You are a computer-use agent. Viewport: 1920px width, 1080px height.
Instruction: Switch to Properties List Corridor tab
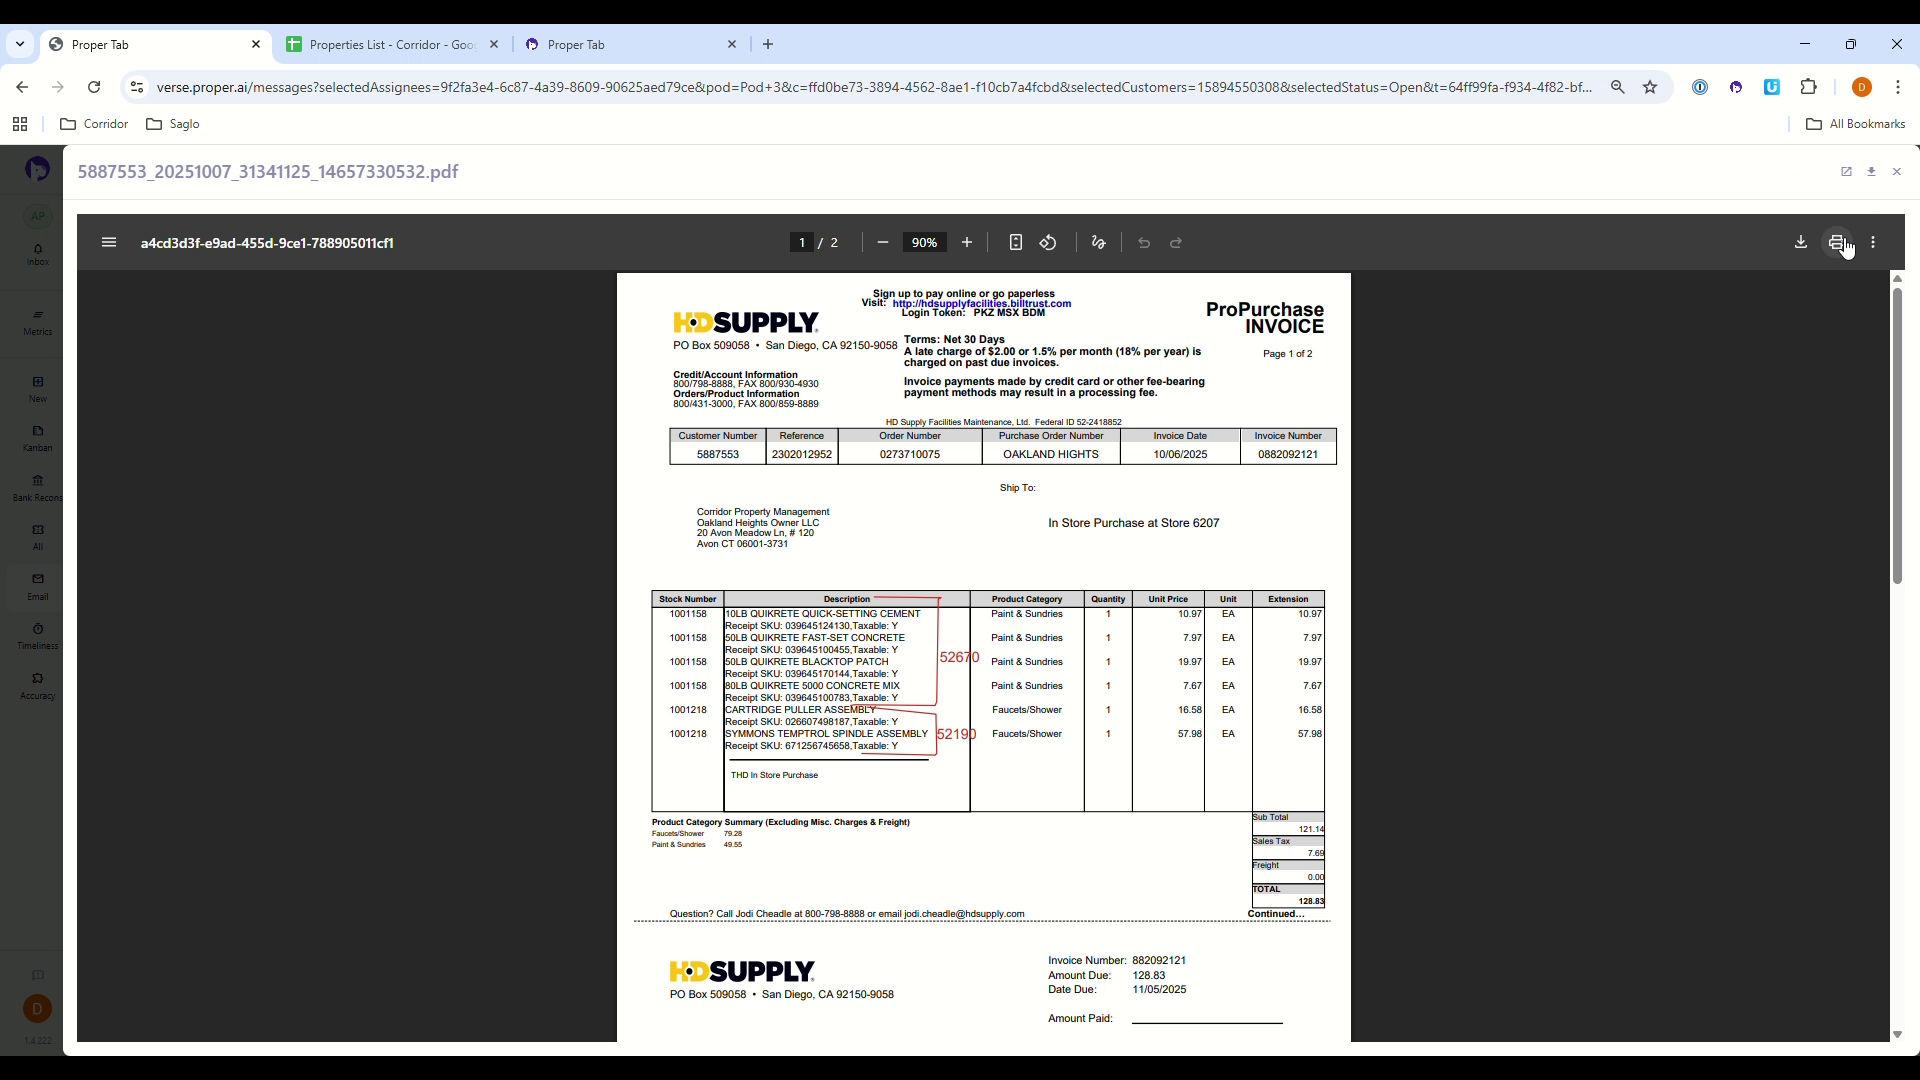click(x=392, y=45)
